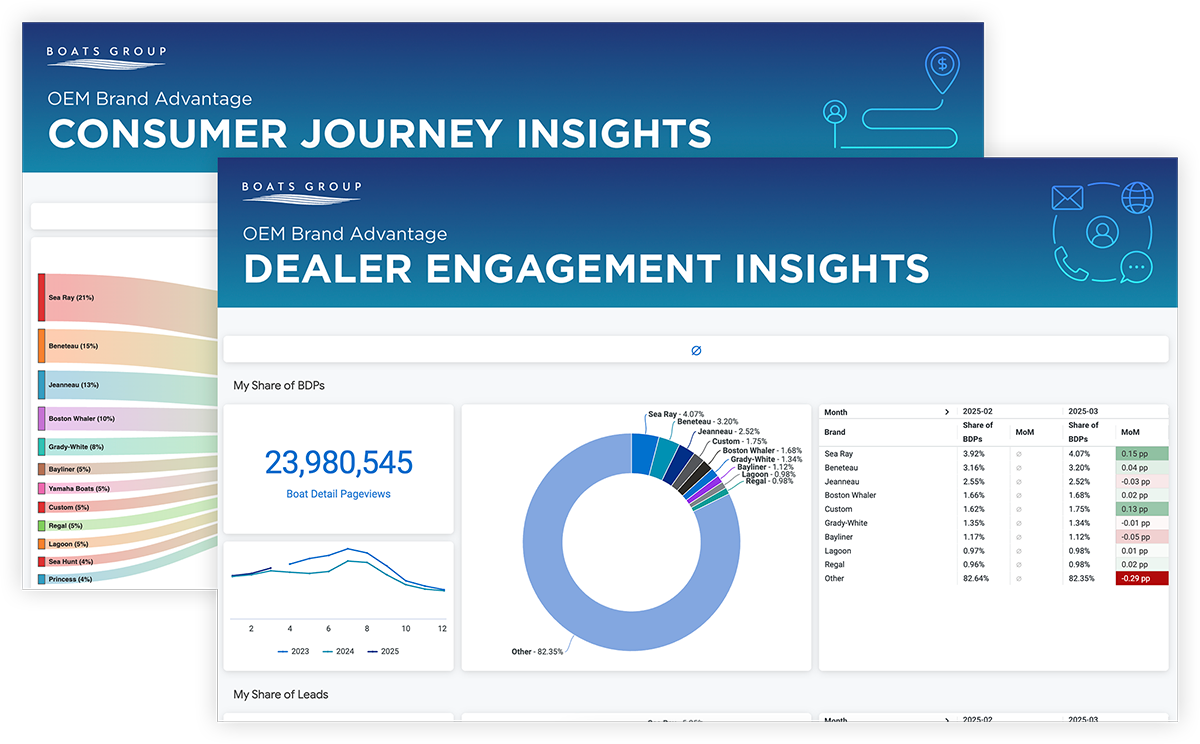
Task: Click the Regal row in brand table
Action: (x=993, y=564)
